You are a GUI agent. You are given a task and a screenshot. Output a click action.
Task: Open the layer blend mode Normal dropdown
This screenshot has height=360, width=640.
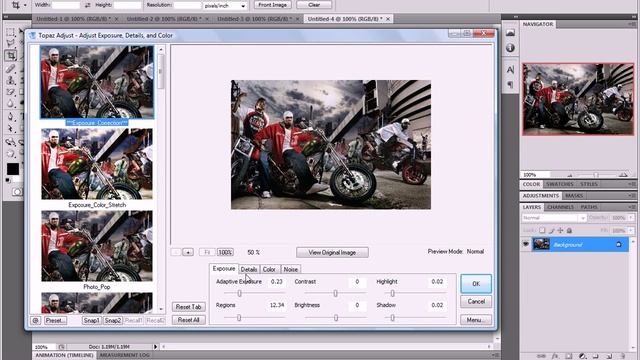(554, 218)
